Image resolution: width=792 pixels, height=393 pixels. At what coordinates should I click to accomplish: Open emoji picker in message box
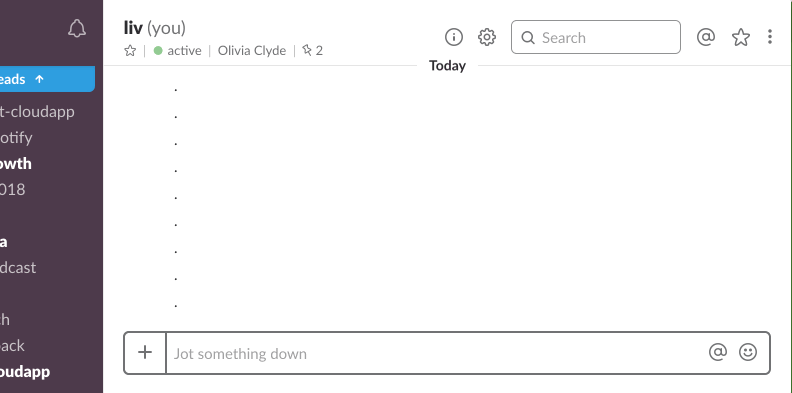[x=748, y=352]
